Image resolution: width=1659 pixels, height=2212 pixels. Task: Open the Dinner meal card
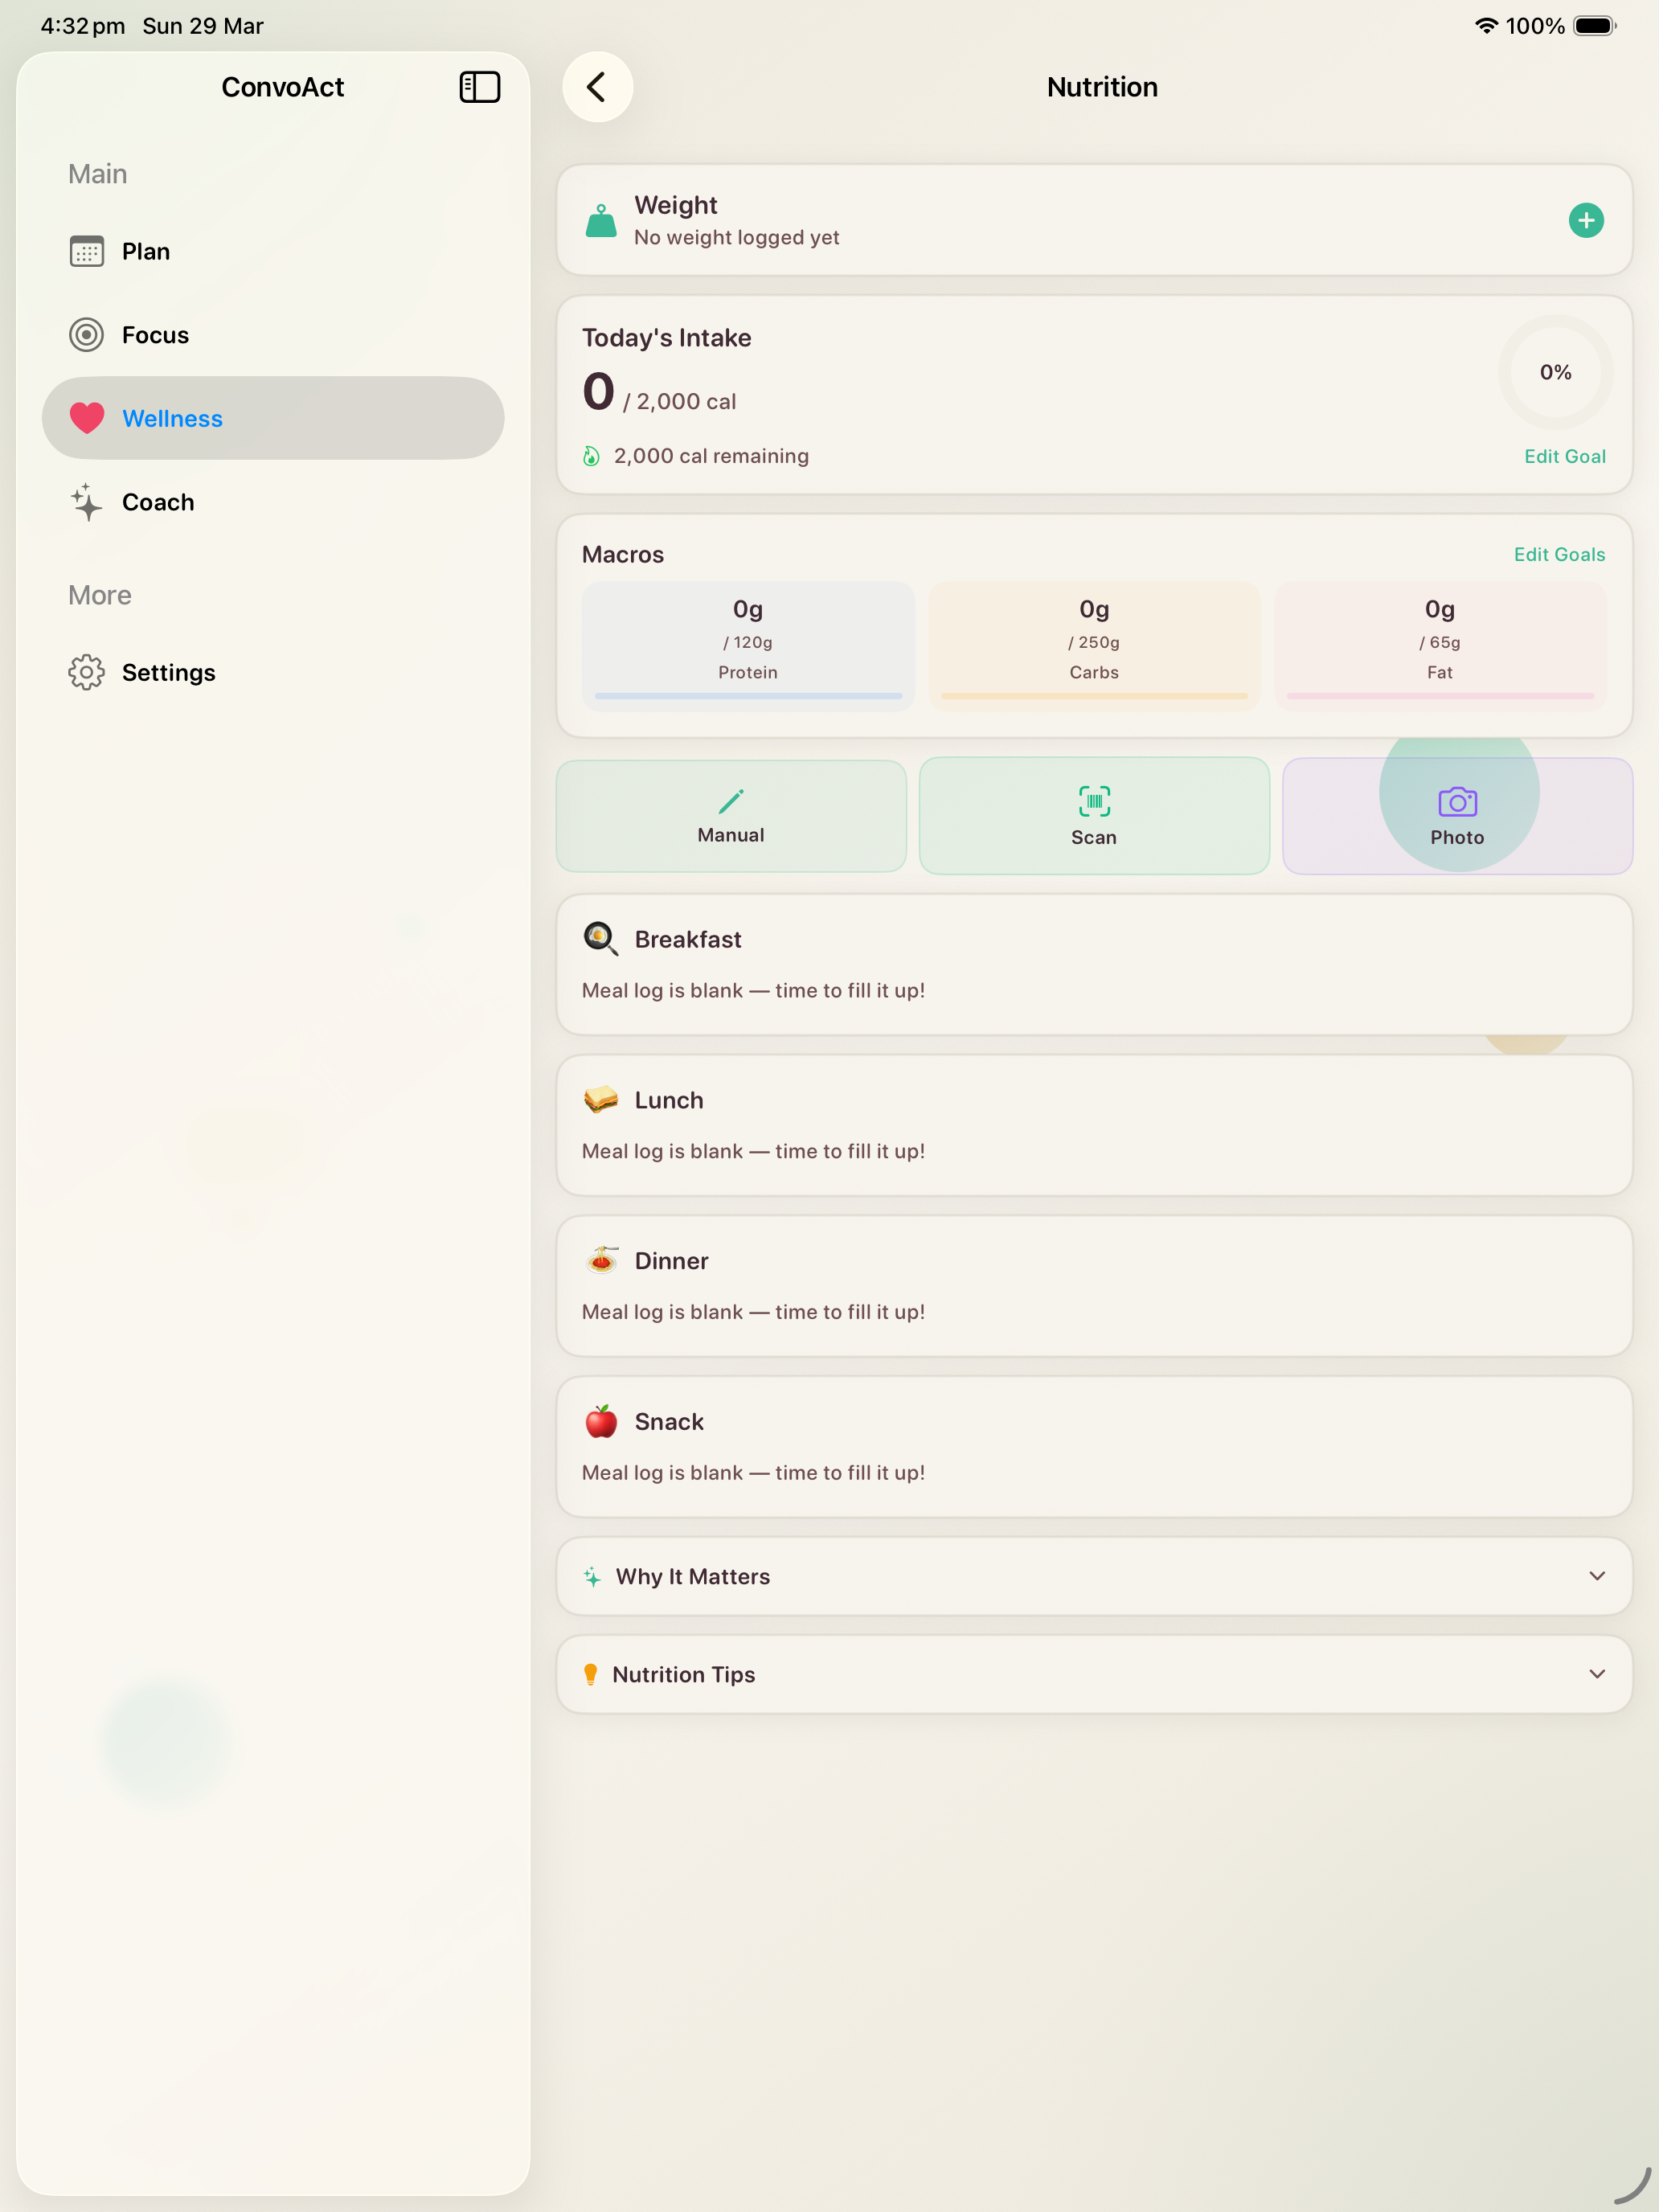click(x=1094, y=1287)
